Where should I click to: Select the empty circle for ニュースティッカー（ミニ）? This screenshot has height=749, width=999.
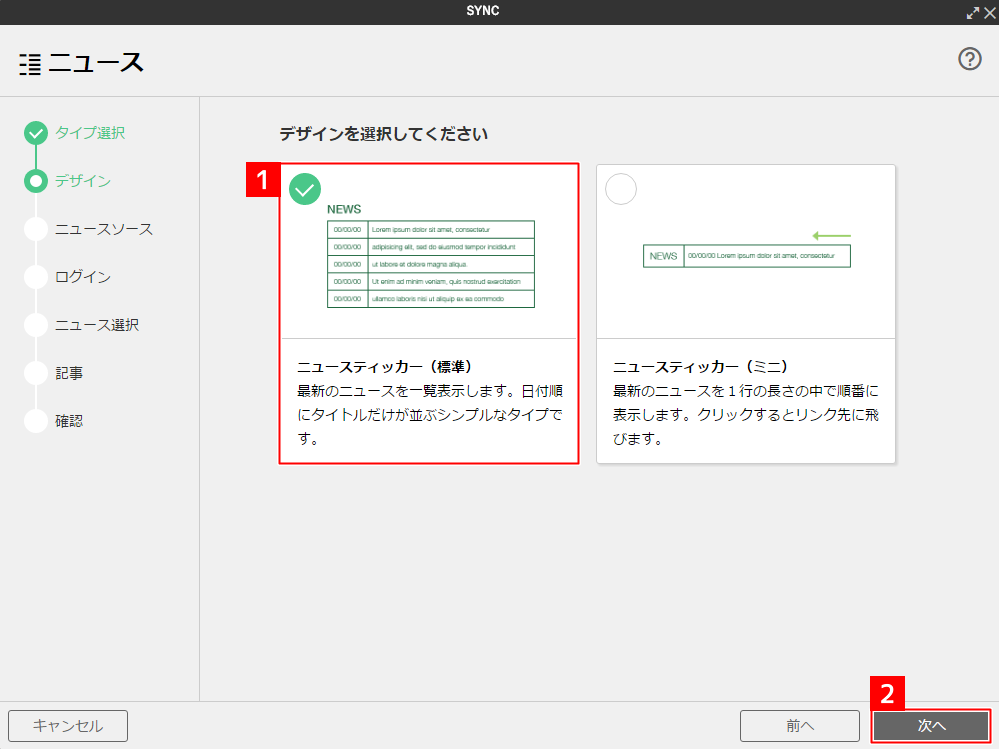coord(621,189)
